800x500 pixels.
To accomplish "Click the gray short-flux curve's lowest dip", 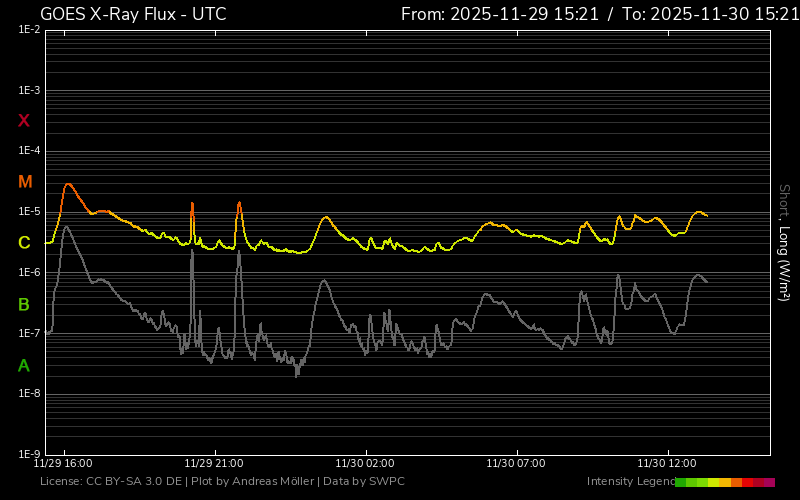I will pos(296,375).
